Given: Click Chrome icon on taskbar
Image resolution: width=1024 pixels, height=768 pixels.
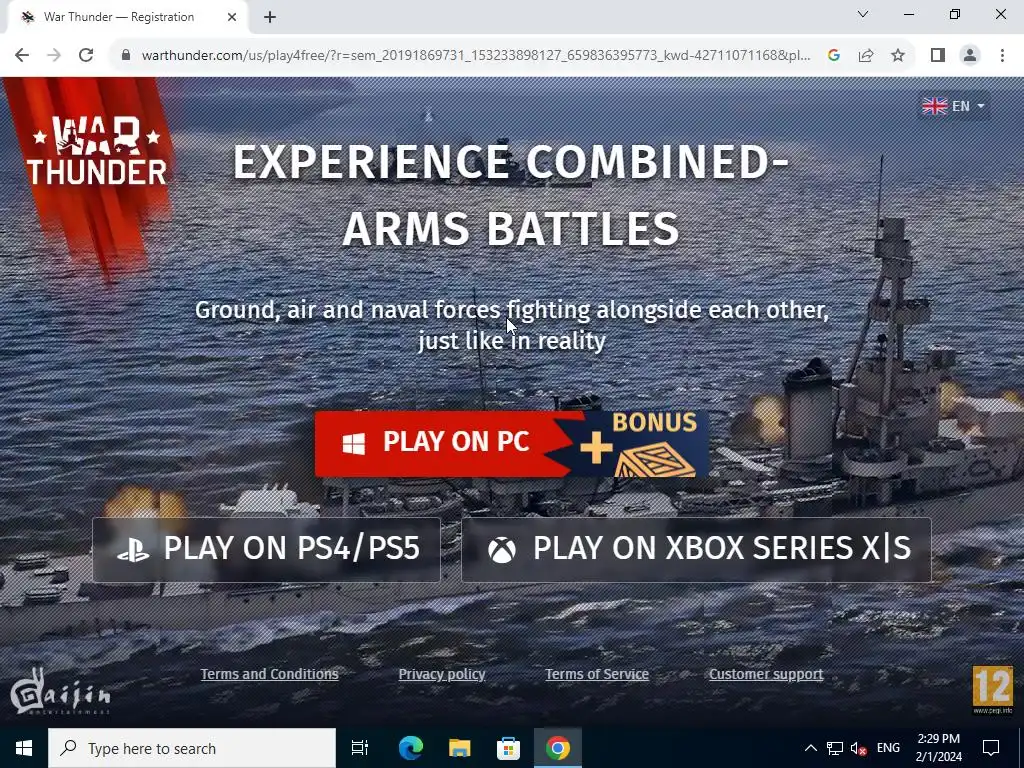Looking at the screenshot, I should pyautogui.click(x=558, y=748).
